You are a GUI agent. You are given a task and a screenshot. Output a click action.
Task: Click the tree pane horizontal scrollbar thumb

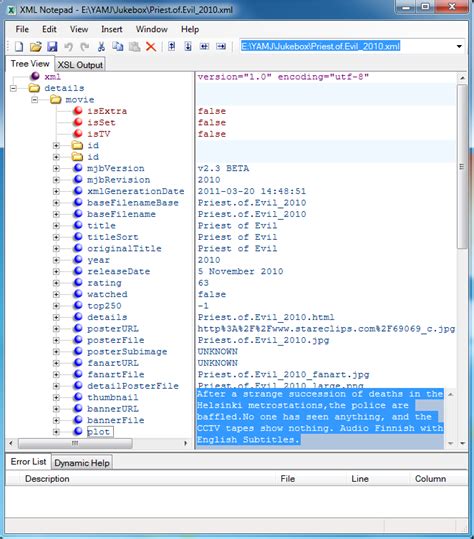point(75,443)
